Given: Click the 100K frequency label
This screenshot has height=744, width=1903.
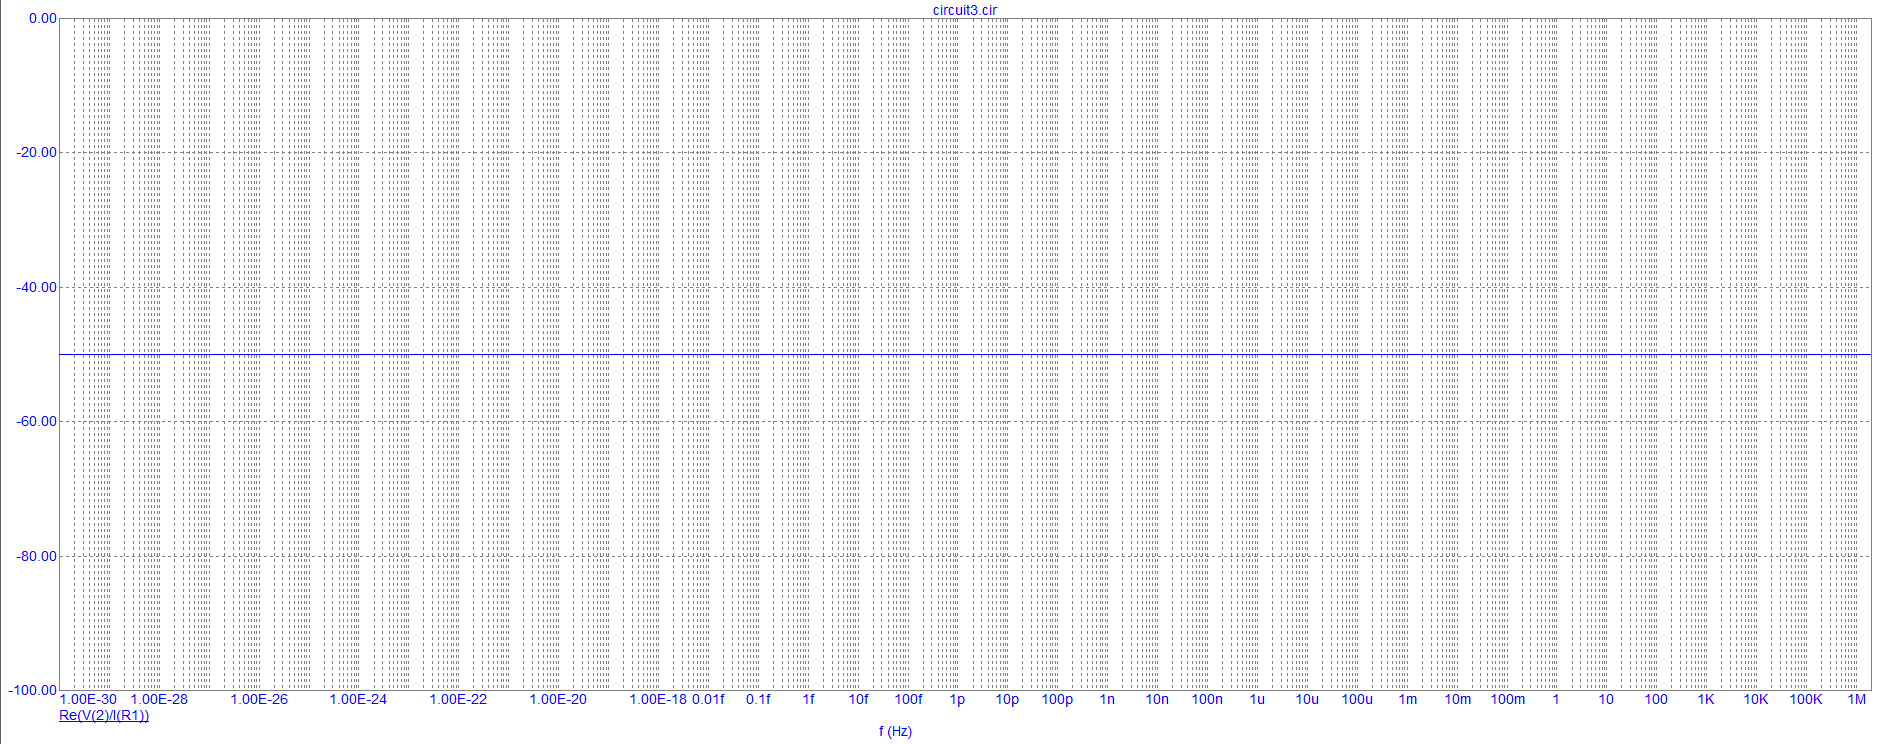Looking at the screenshot, I should click(1806, 699).
